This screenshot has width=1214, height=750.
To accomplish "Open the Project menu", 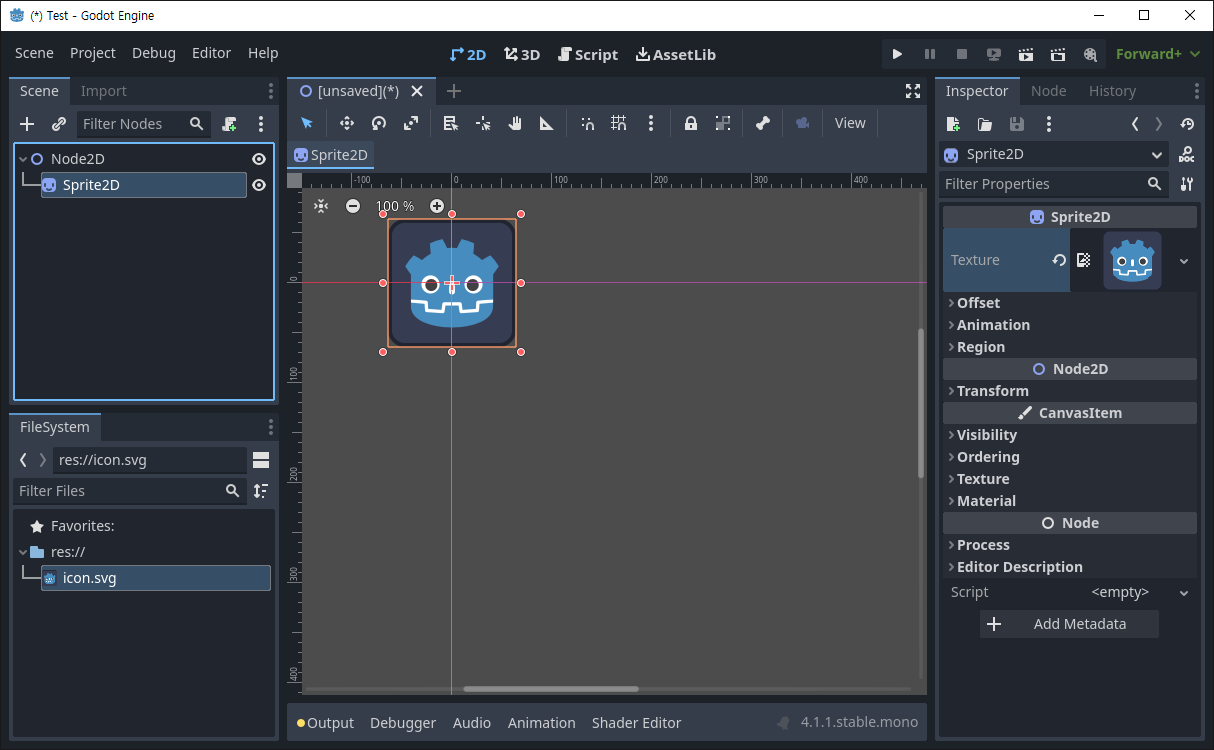I will pyautogui.click(x=93, y=53).
